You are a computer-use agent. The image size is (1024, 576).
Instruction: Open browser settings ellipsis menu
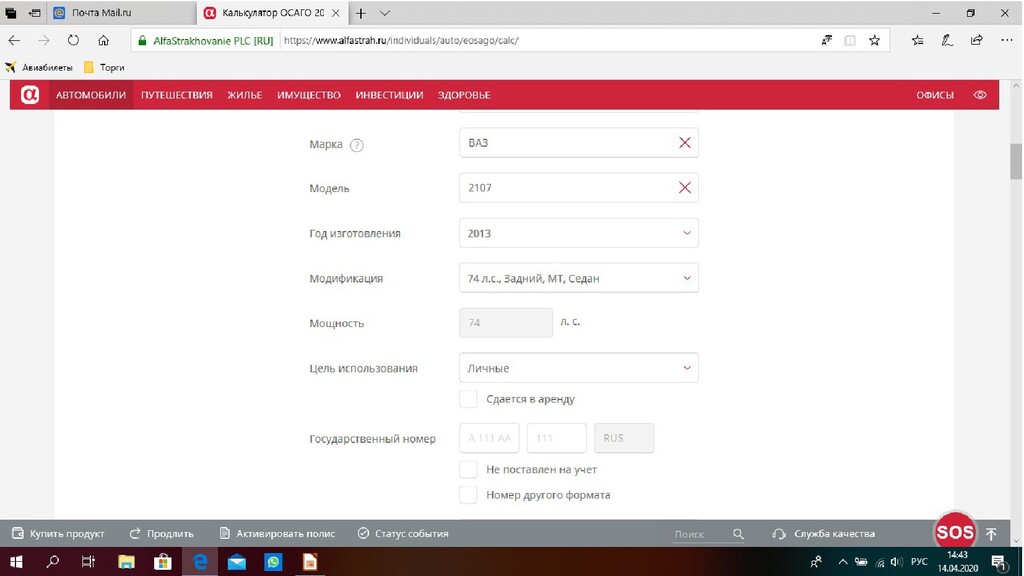tap(1006, 40)
